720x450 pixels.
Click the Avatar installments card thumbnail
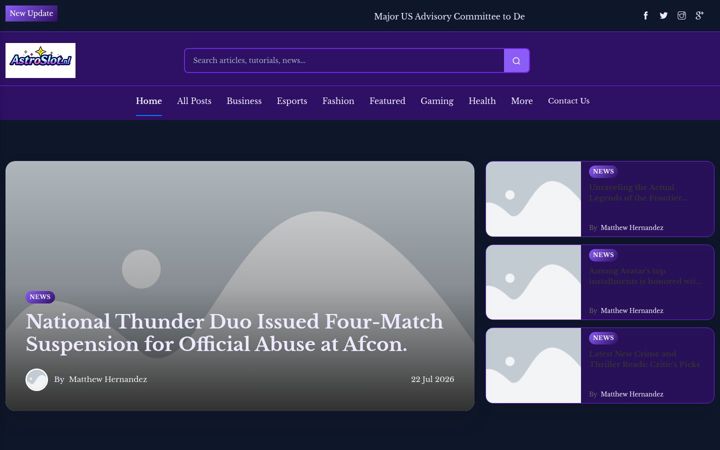click(x=533, y=282)
